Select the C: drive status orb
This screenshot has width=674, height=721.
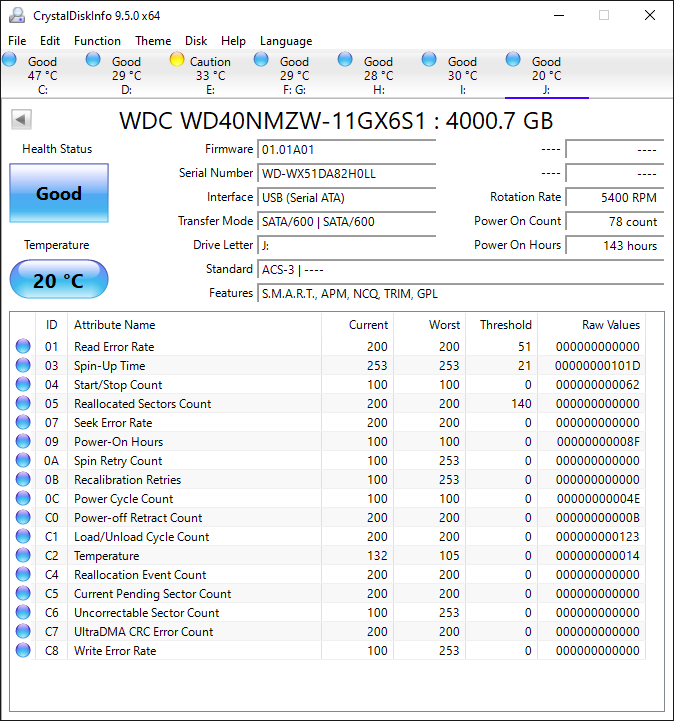tap(9, 59)
